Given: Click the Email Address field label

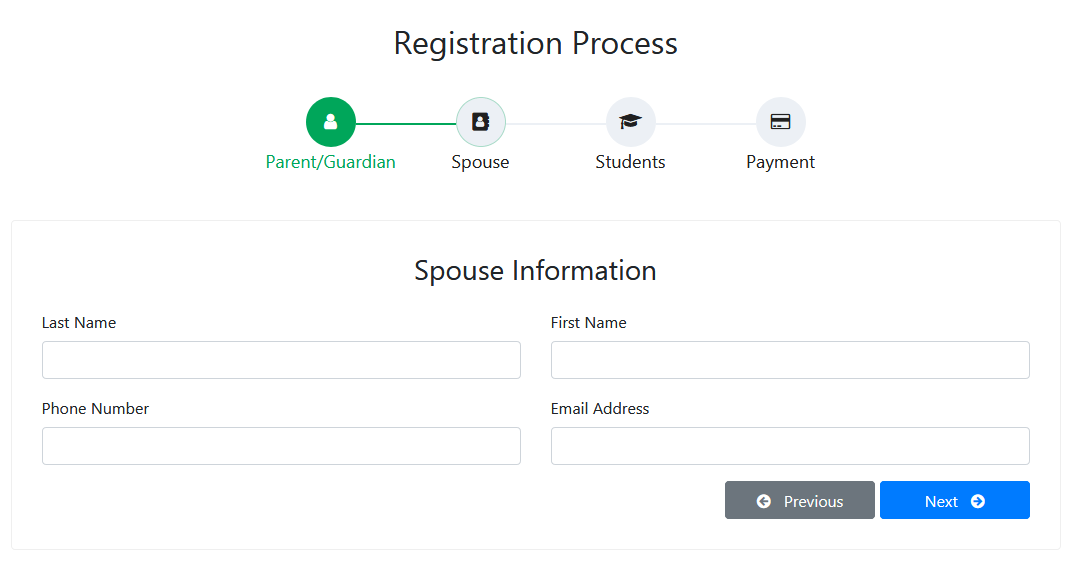Looking at the screenshot, I should pos(599,409).
